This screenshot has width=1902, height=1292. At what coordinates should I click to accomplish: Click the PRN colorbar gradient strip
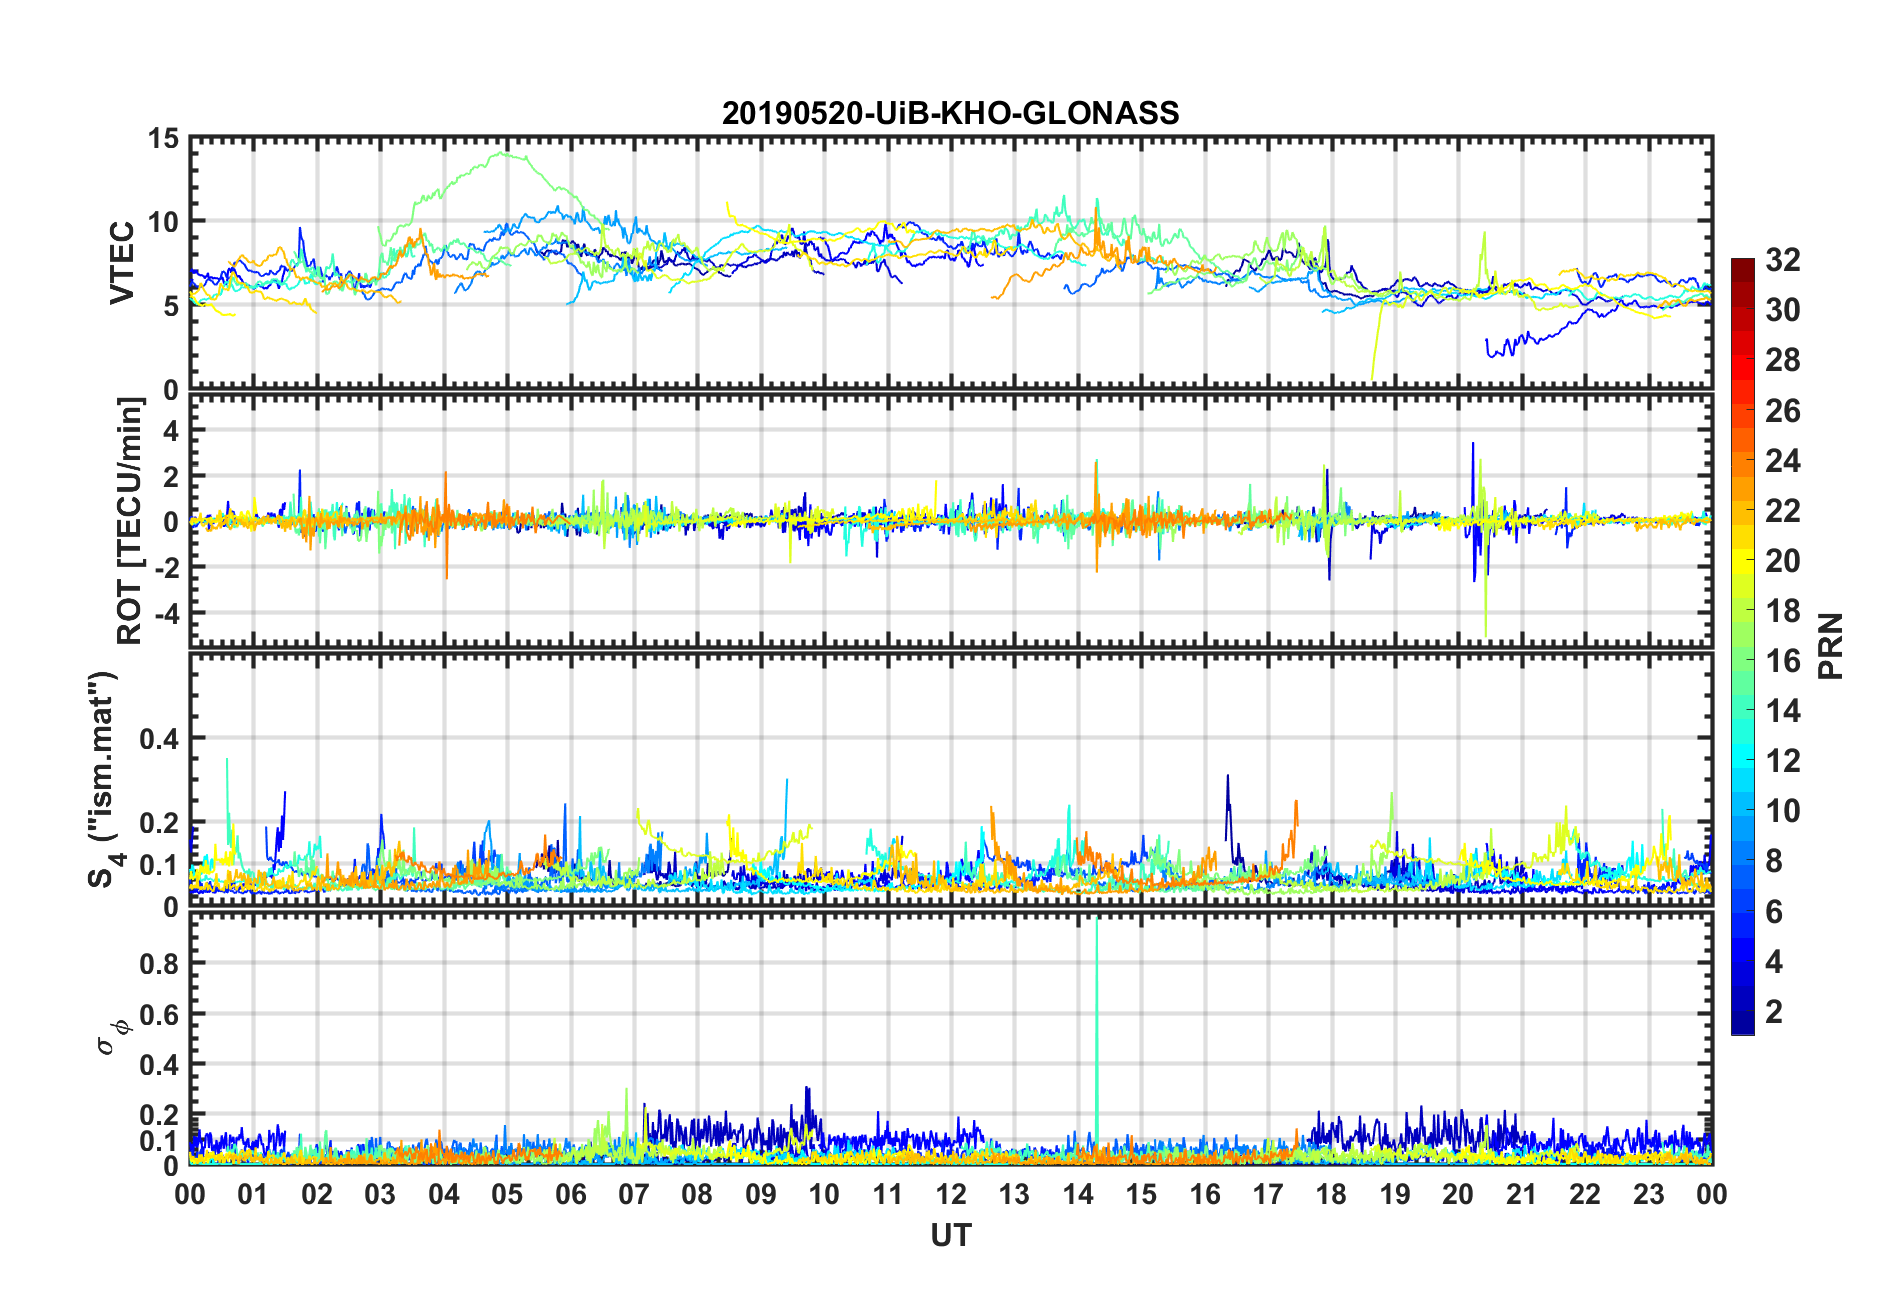[1742, 647]
